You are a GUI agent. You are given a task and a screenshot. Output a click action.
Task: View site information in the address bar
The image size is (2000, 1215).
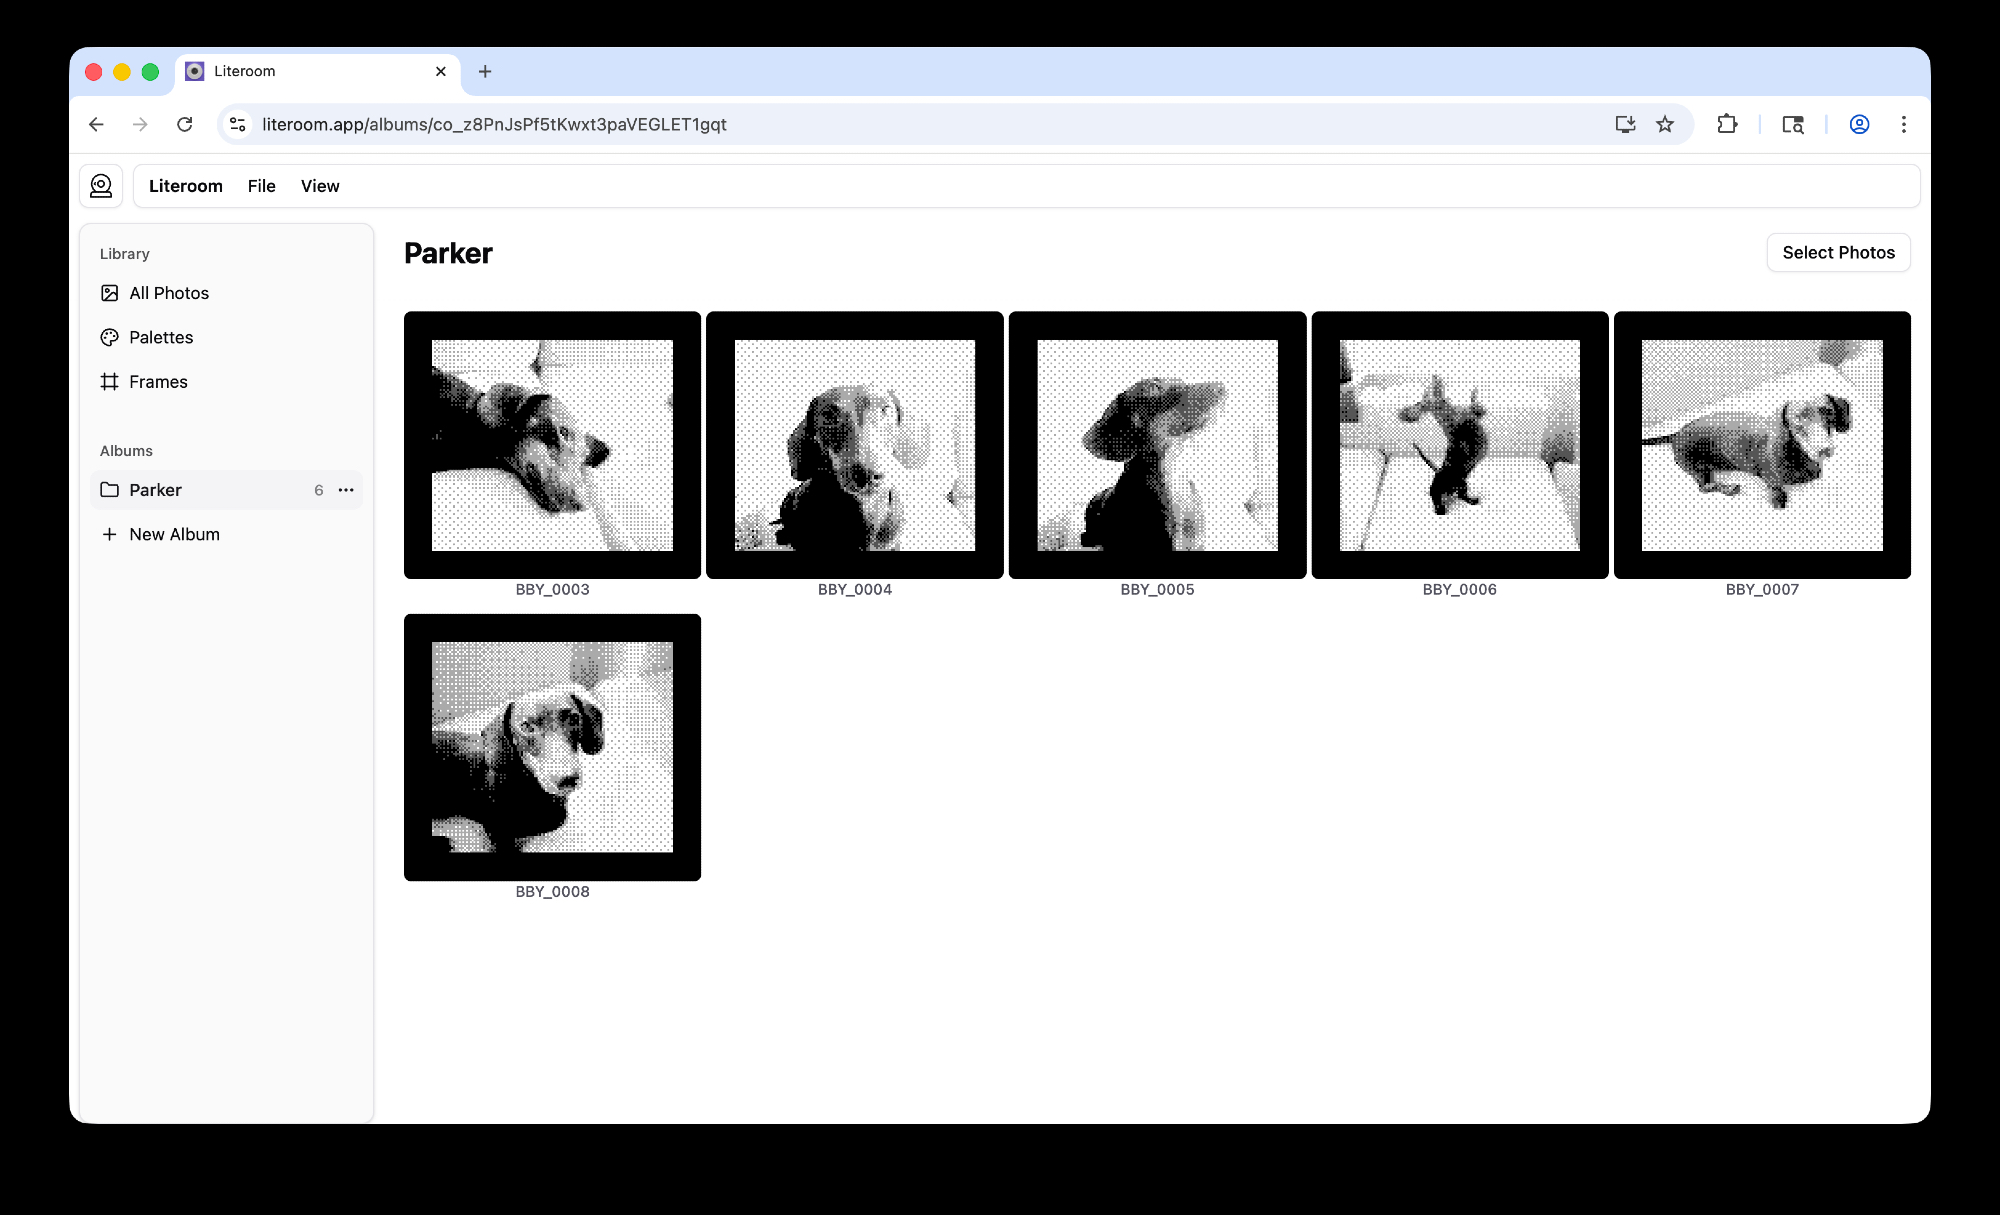click(x=238, y=124)
